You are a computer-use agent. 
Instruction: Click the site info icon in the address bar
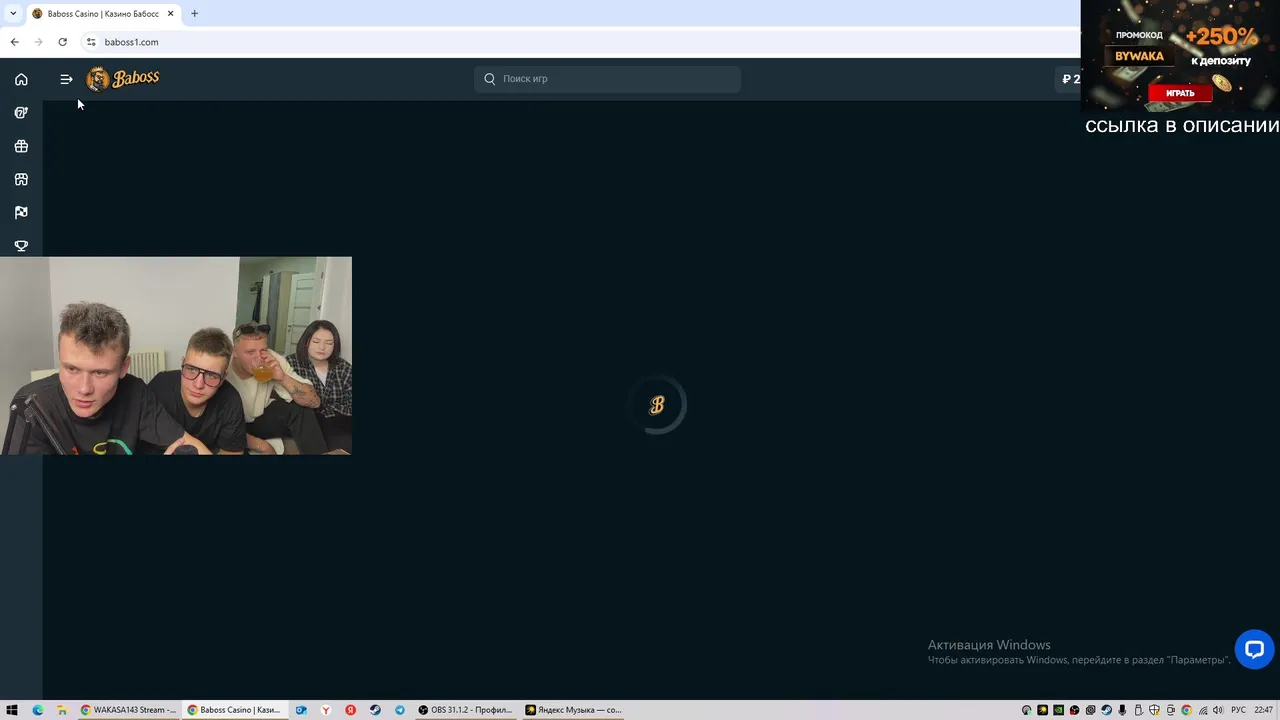(91, 42)
